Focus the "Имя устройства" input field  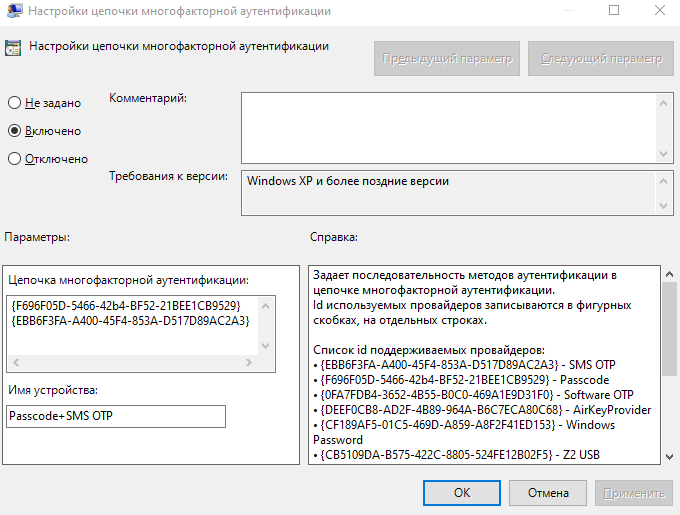(x=117, y=416)
